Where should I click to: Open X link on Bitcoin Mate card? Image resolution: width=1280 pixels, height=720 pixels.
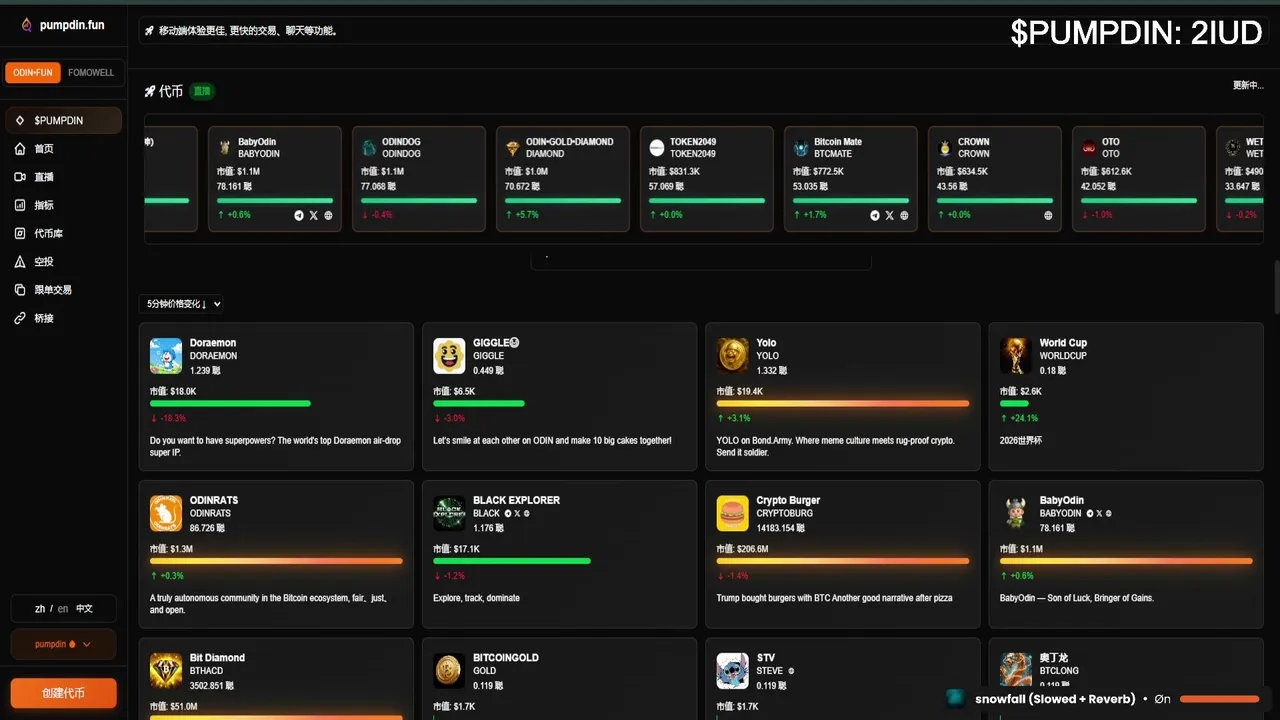click(889, 215)
